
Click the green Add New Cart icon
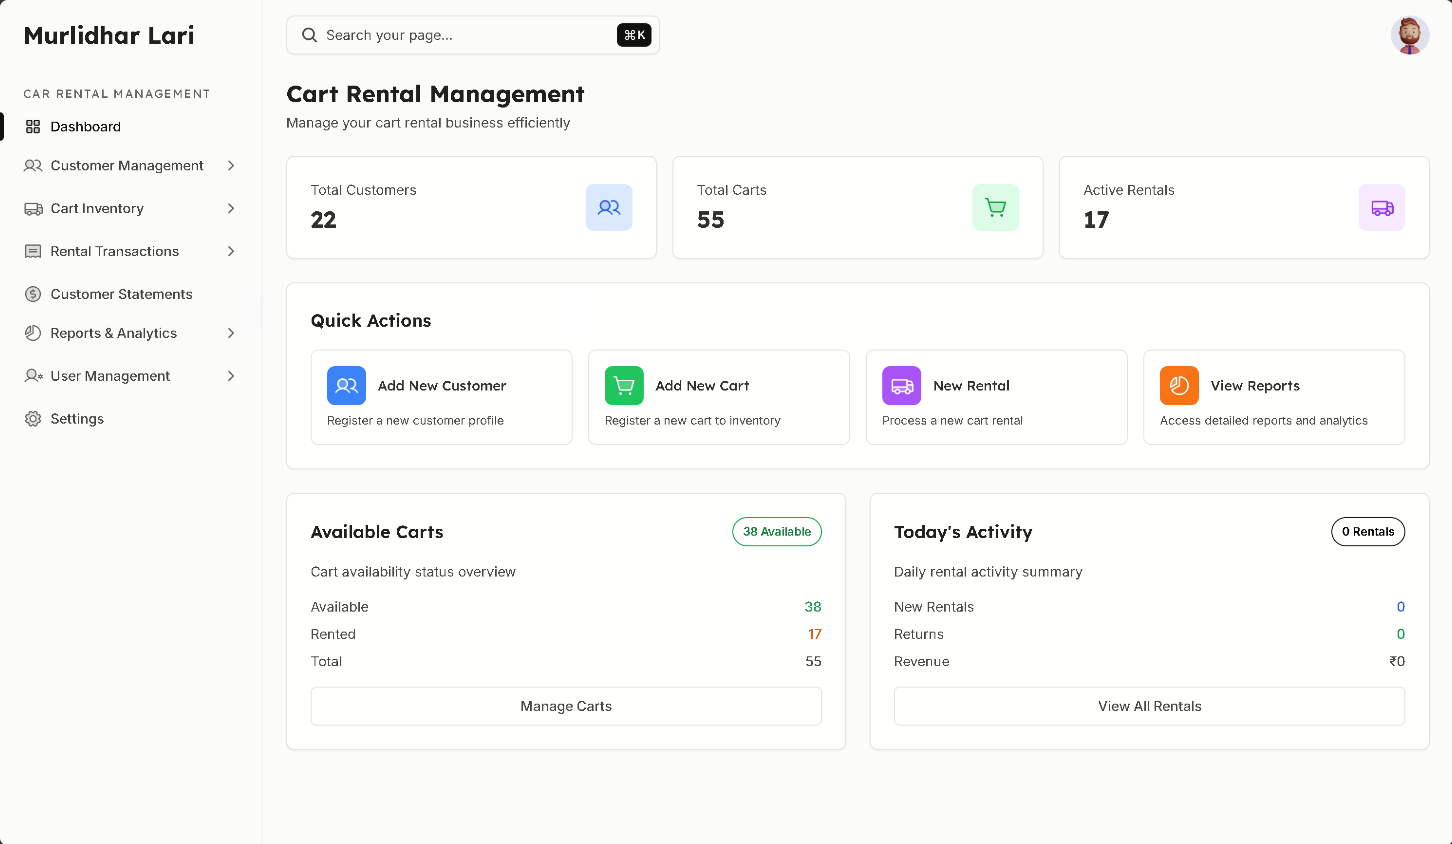click(624, 385)
